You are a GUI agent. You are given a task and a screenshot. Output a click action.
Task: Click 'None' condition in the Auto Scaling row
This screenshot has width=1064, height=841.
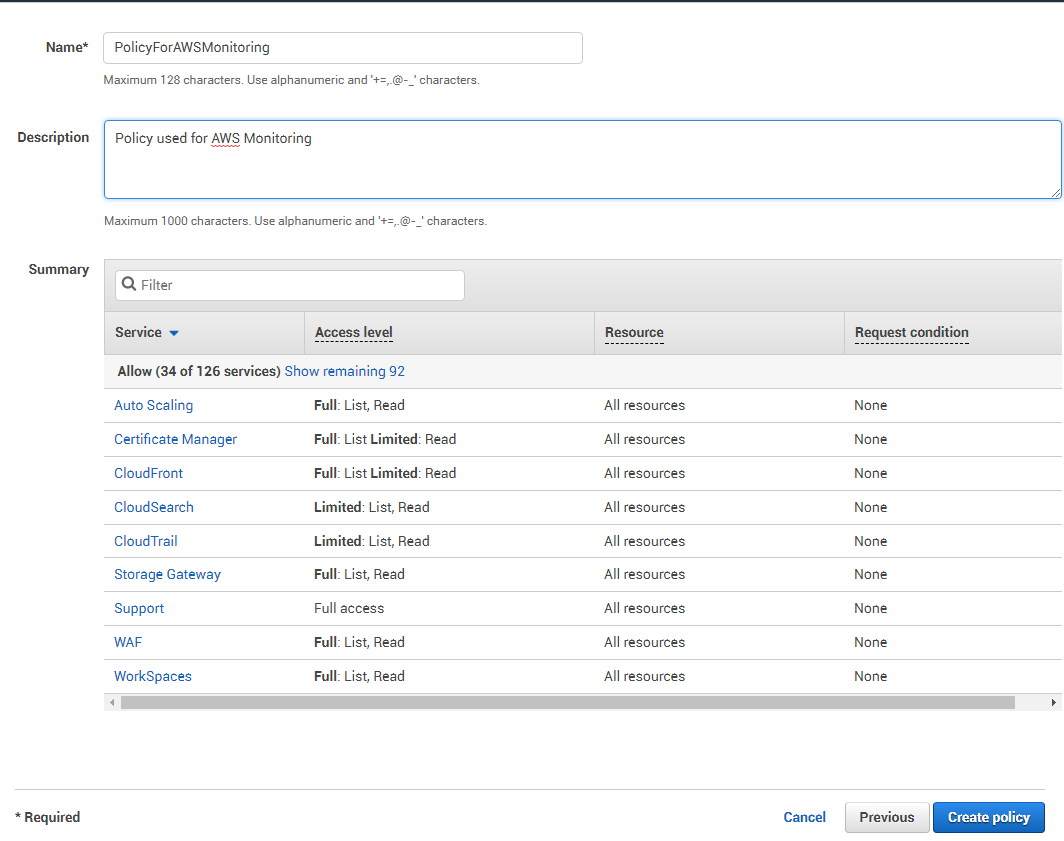pos(871,405)
